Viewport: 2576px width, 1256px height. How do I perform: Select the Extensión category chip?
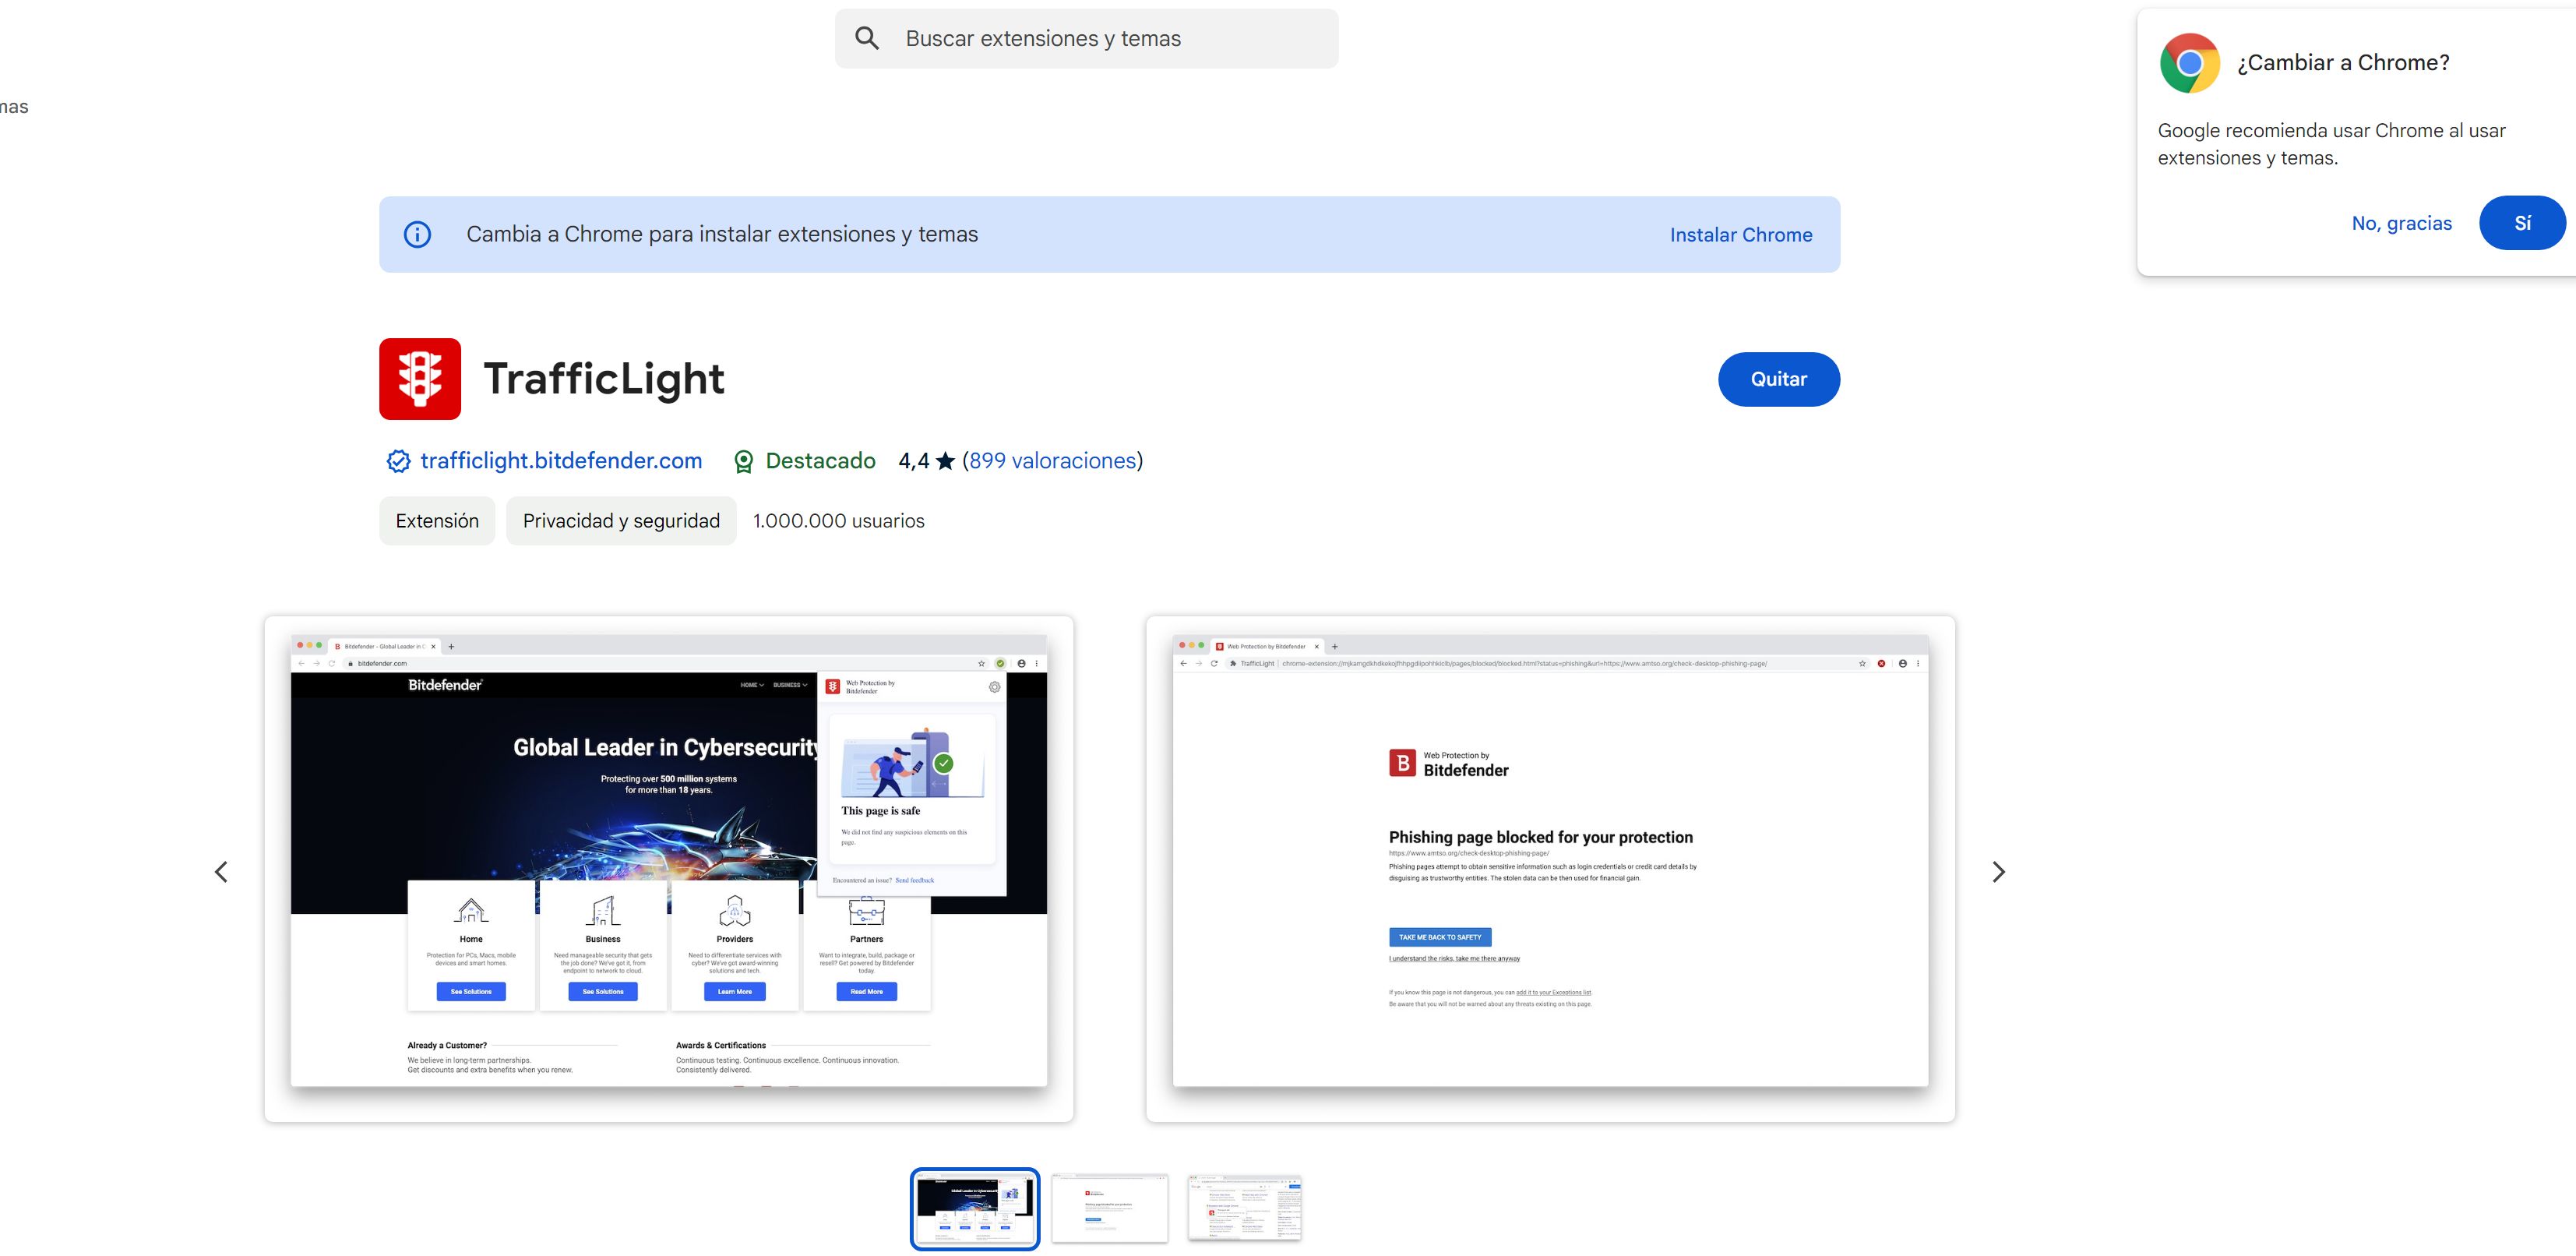pyautogui.click(x=437, y=521)
